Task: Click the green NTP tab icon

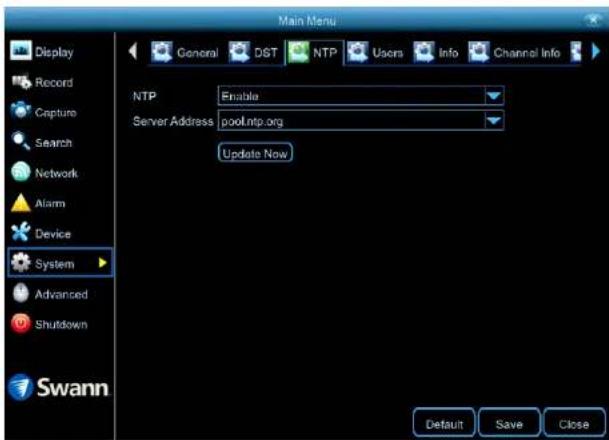Action: point(298,52)
